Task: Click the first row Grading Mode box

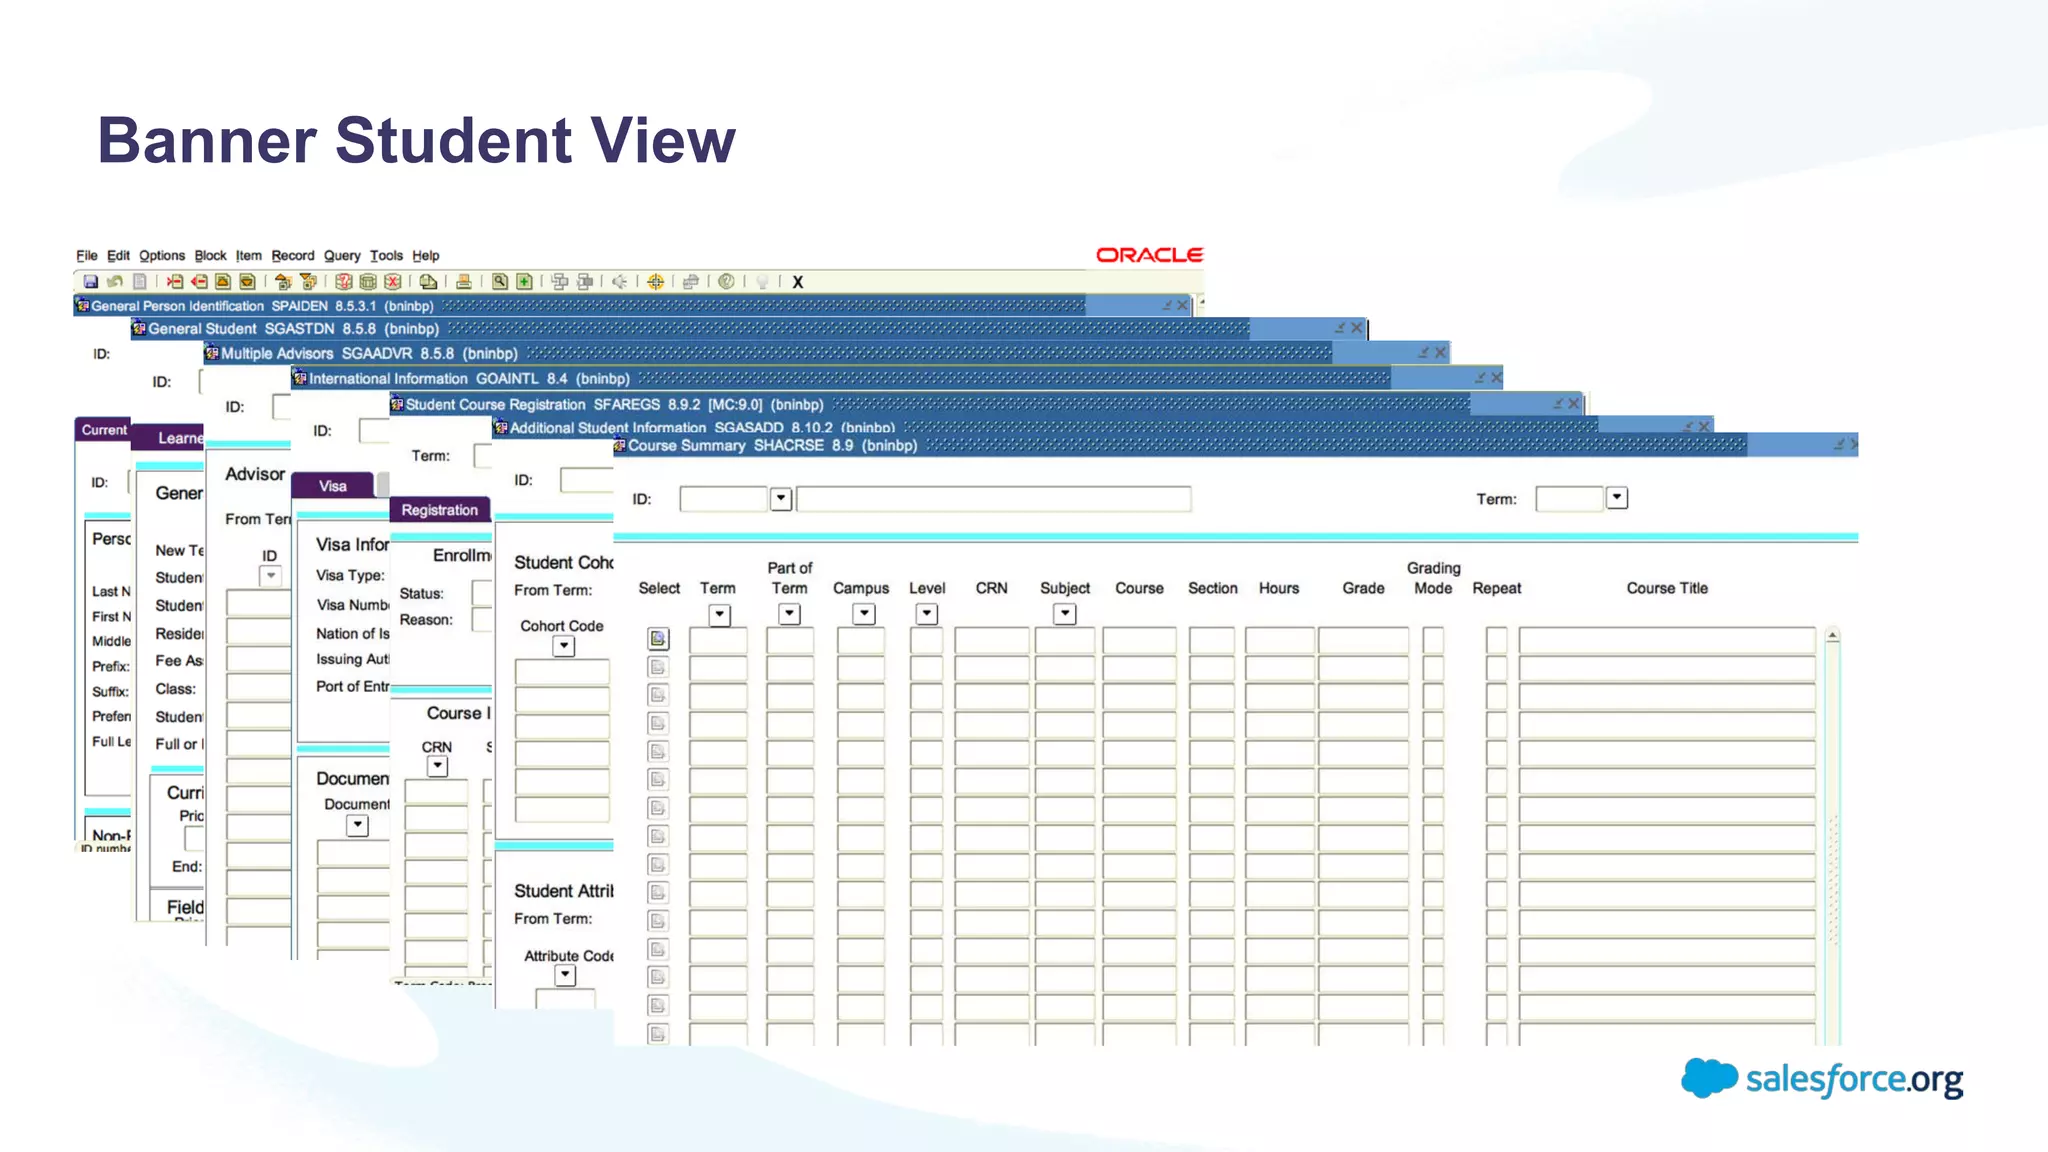Action: tap(1433, 640)
